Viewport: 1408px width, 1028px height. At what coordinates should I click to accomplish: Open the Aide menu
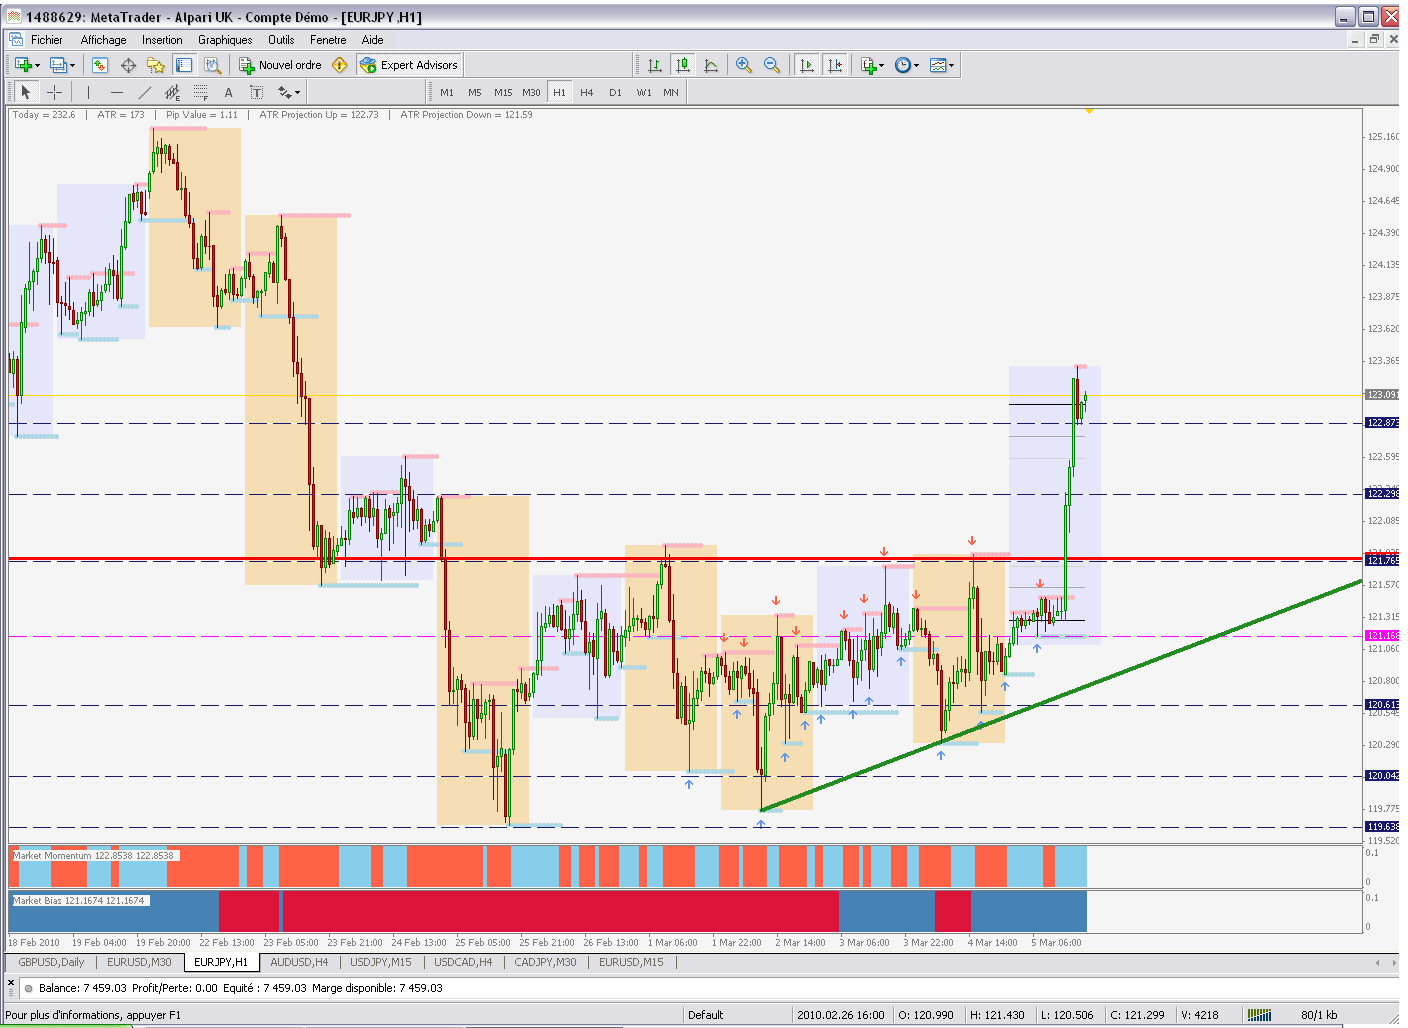(373, 40)
